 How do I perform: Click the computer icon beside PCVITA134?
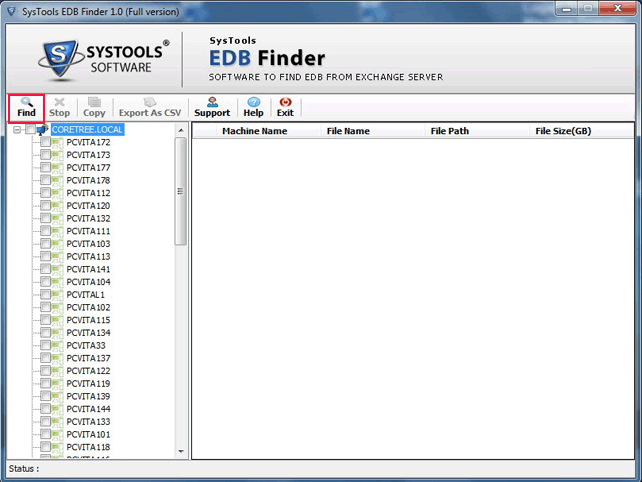[57, 333]
